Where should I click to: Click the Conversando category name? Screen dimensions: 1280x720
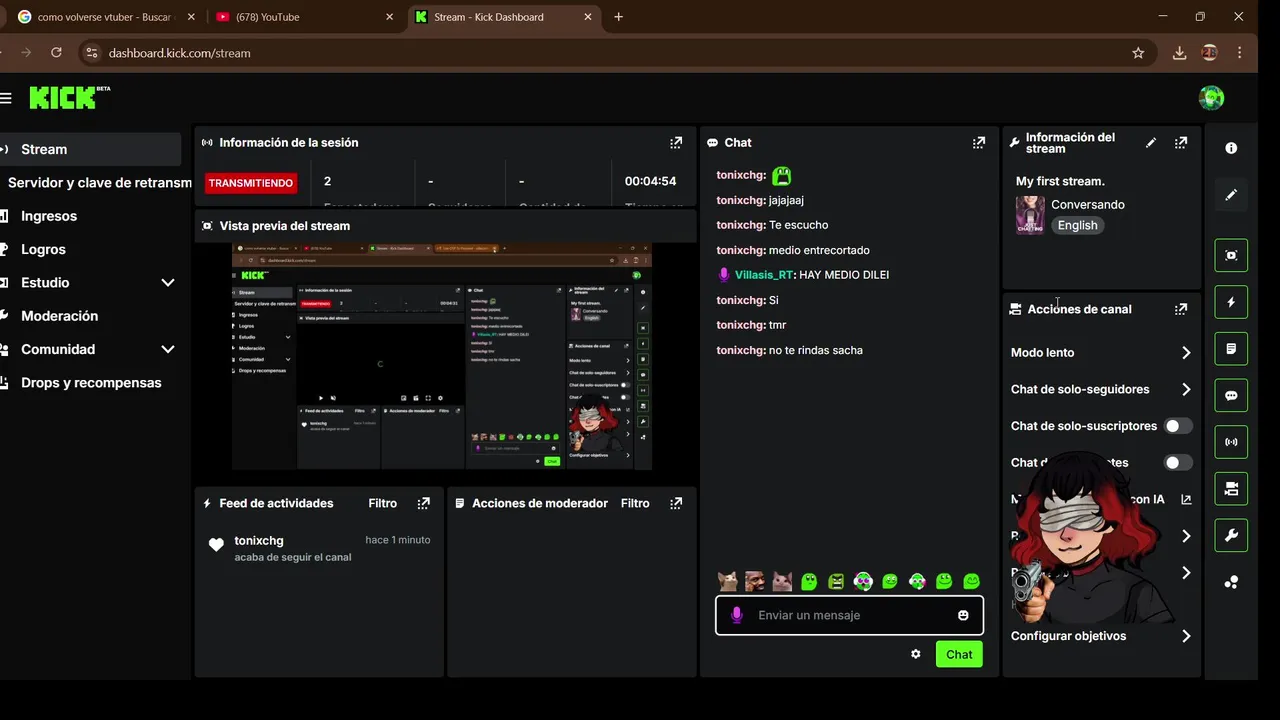point(1088,204)
